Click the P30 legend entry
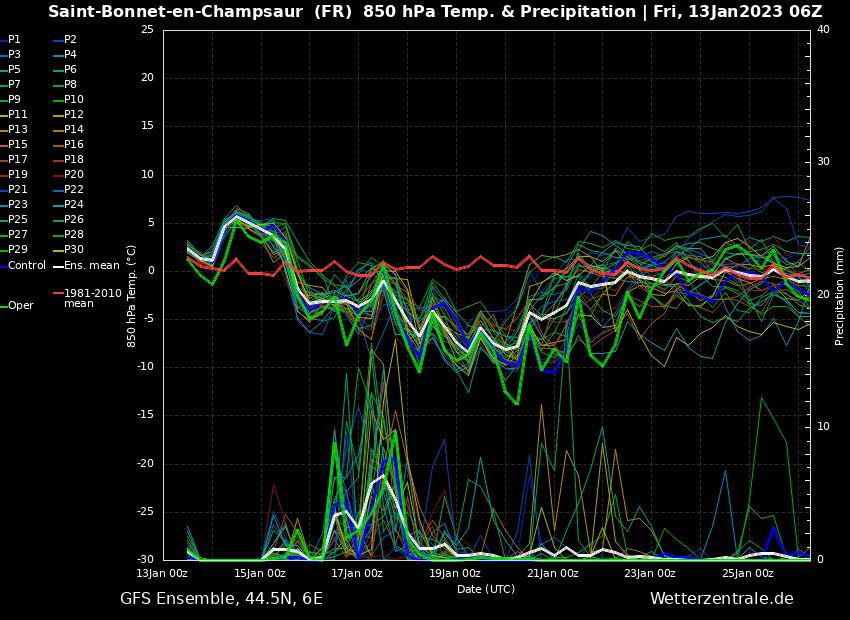Image resolution: width=850 pixels, height=620 pixels. [74, 250]
